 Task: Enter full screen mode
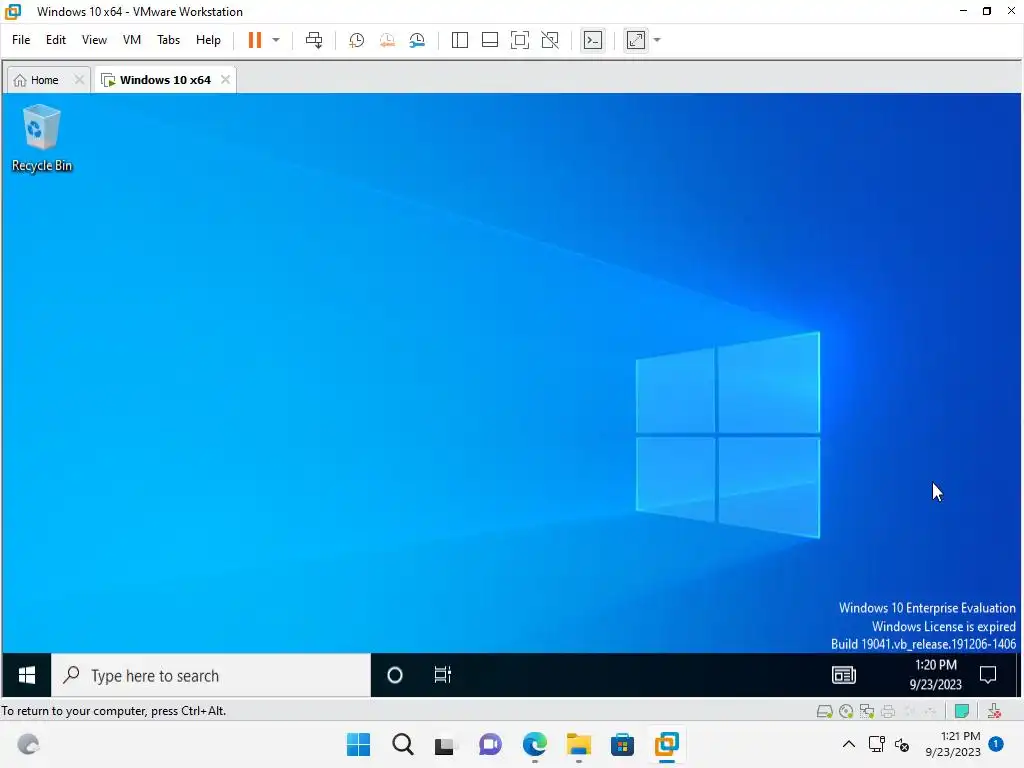tap(520, 40)
